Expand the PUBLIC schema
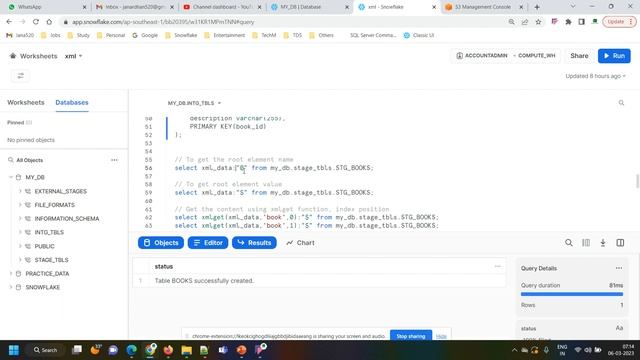Screen dimensions: 640x360 click(20, 246)
